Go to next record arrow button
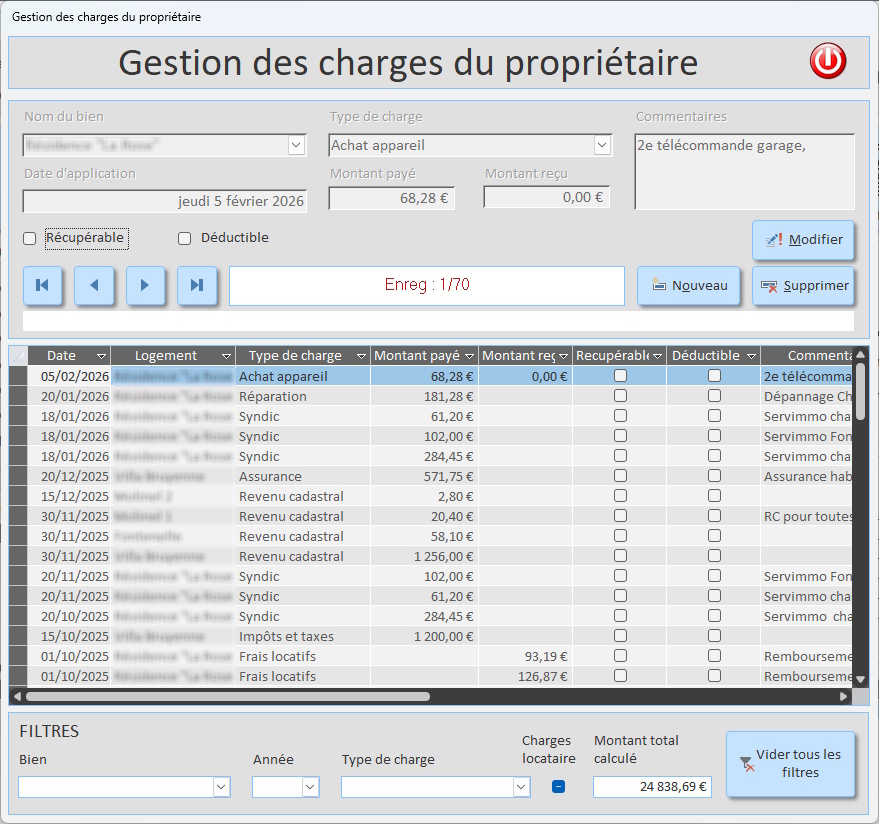The height and width of the screenshot is (824, 879). click(x=146, y=285)
